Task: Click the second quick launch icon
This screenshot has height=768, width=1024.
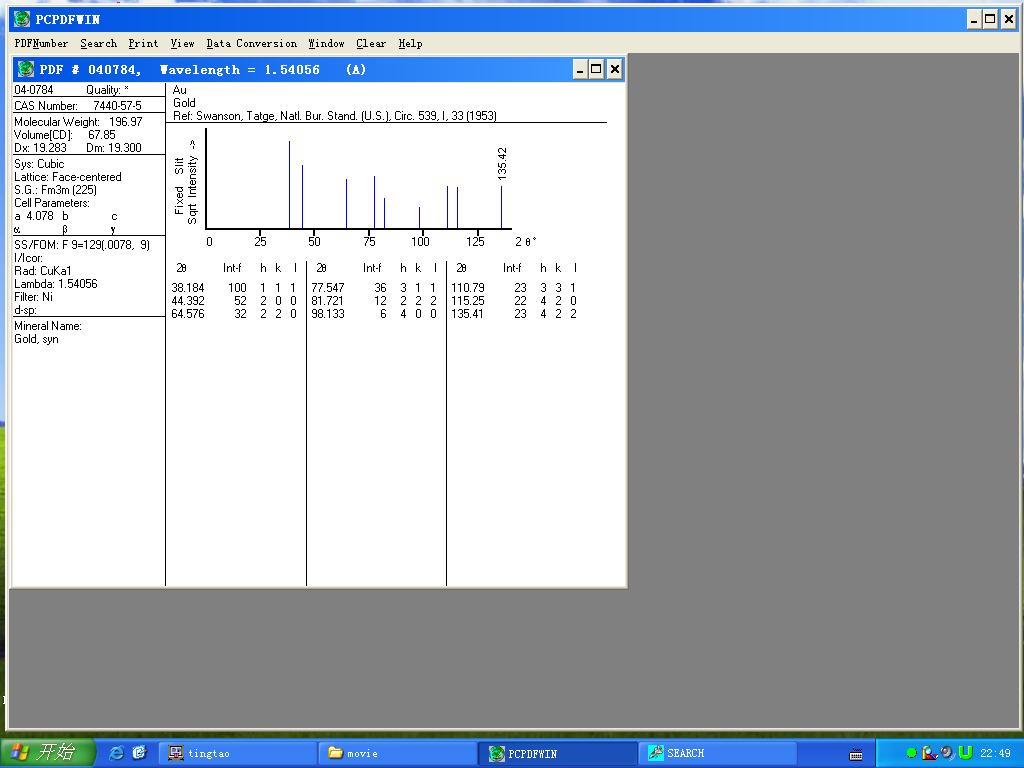Action: (x=139, y=753)
